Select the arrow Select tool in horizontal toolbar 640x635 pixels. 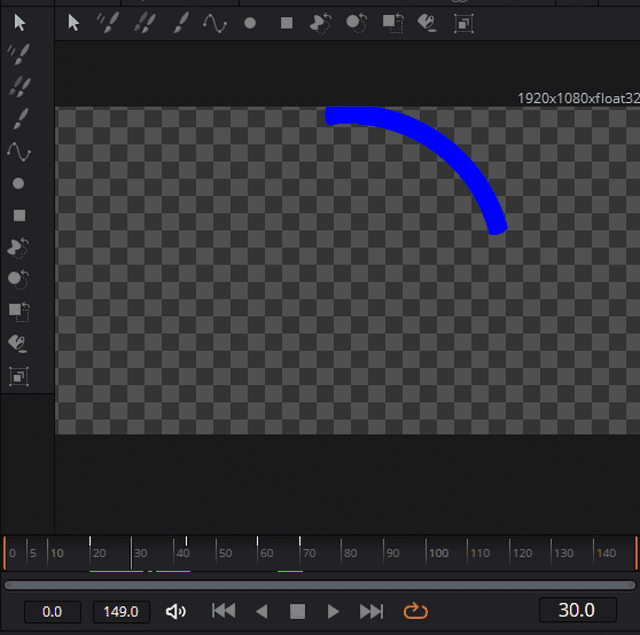[x=73, y=22]
